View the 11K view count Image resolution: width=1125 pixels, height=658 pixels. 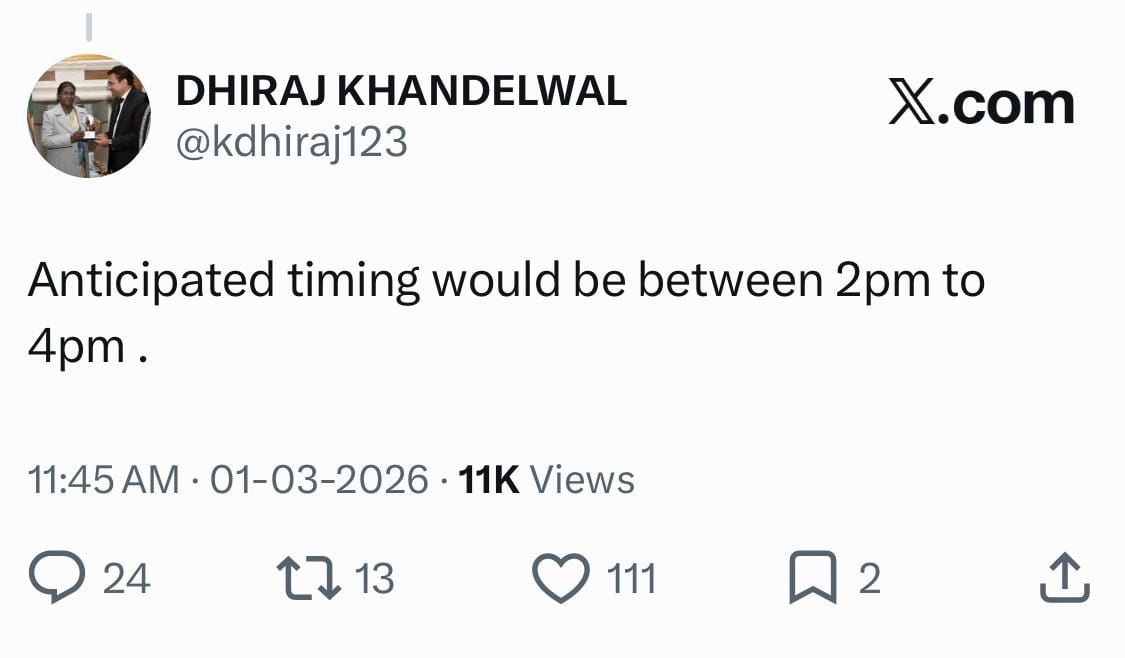tap(488, 480)
